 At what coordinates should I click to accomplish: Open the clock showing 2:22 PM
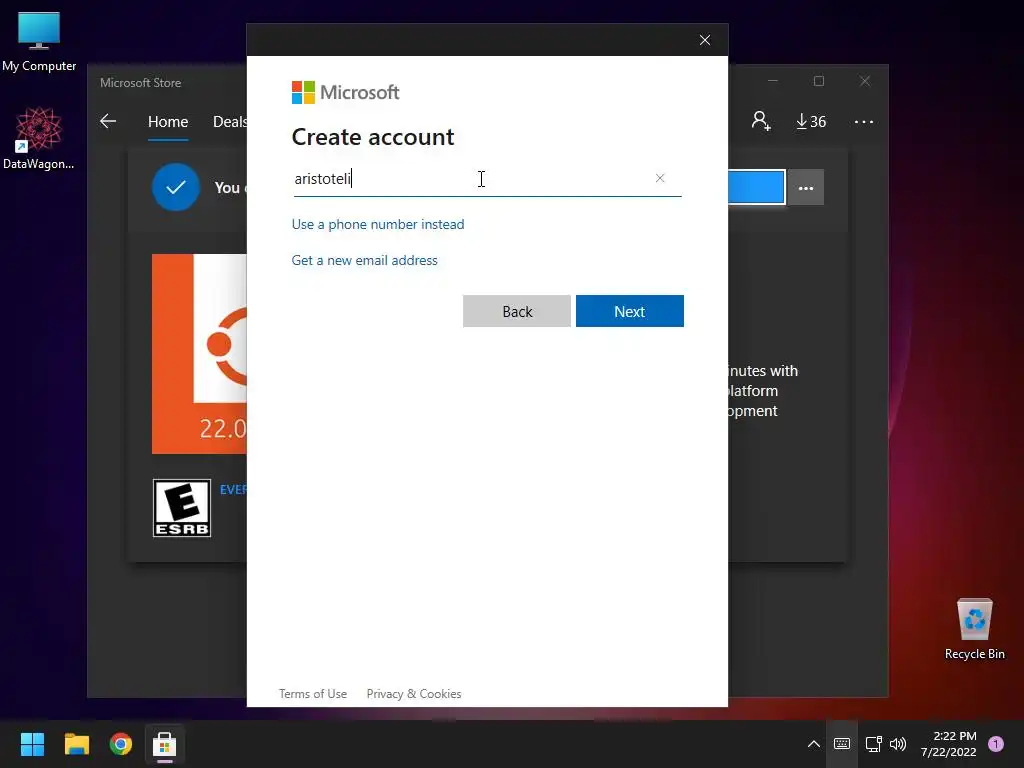[948, 744]
